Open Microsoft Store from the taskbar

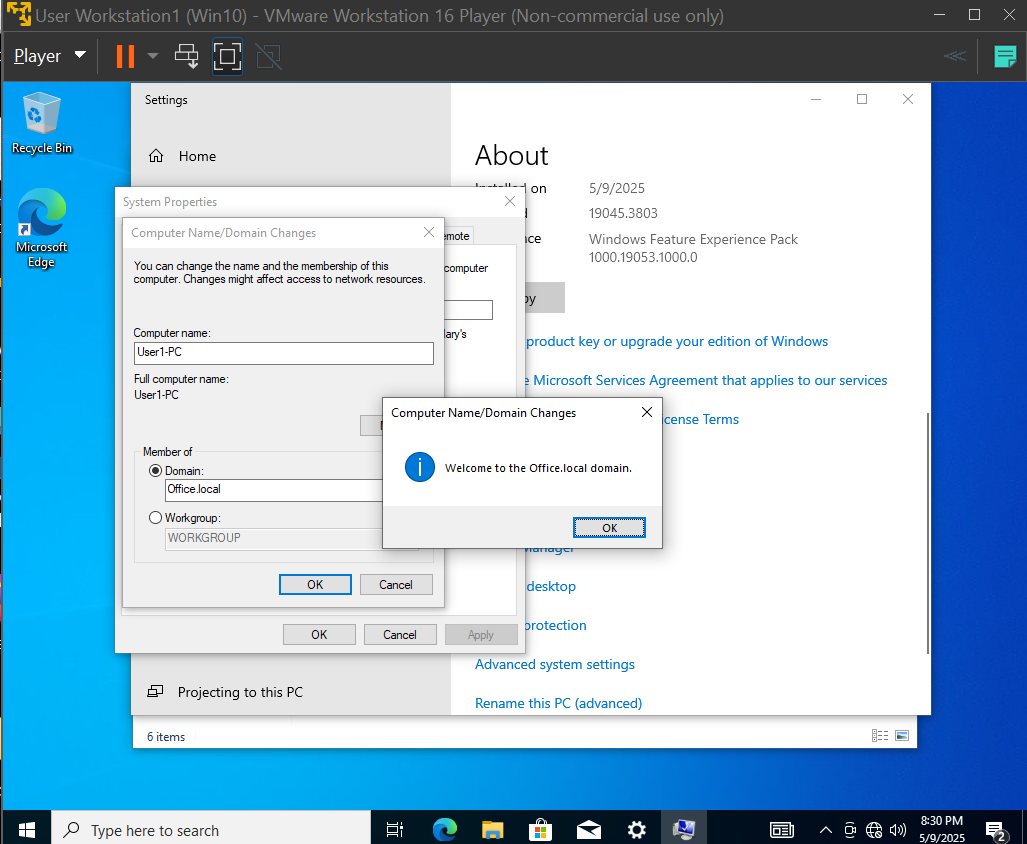tap(540, 830)
